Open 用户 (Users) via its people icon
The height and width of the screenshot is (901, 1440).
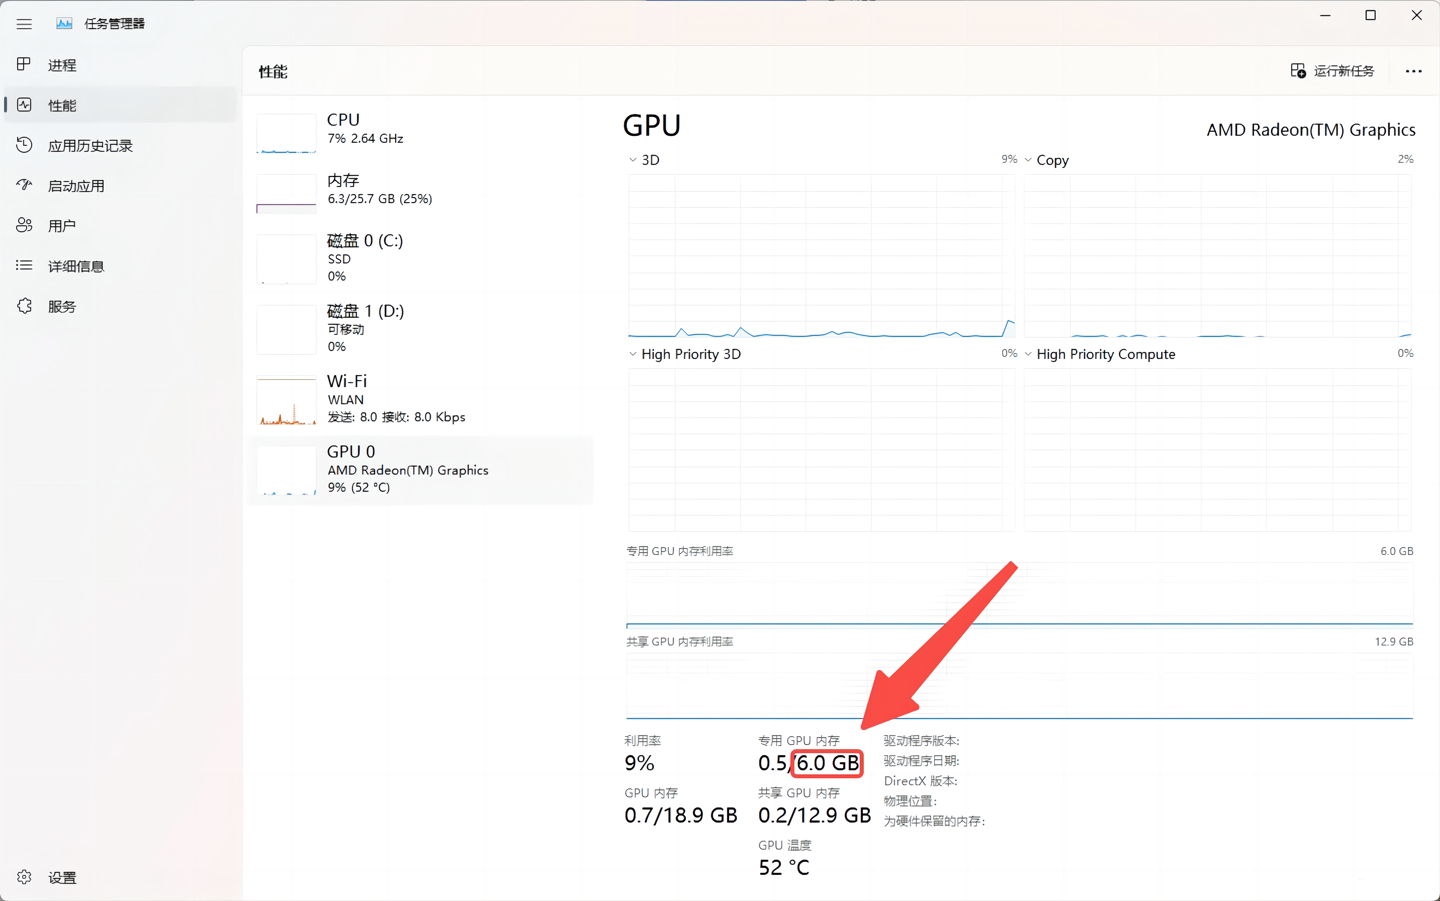(24, 225)
